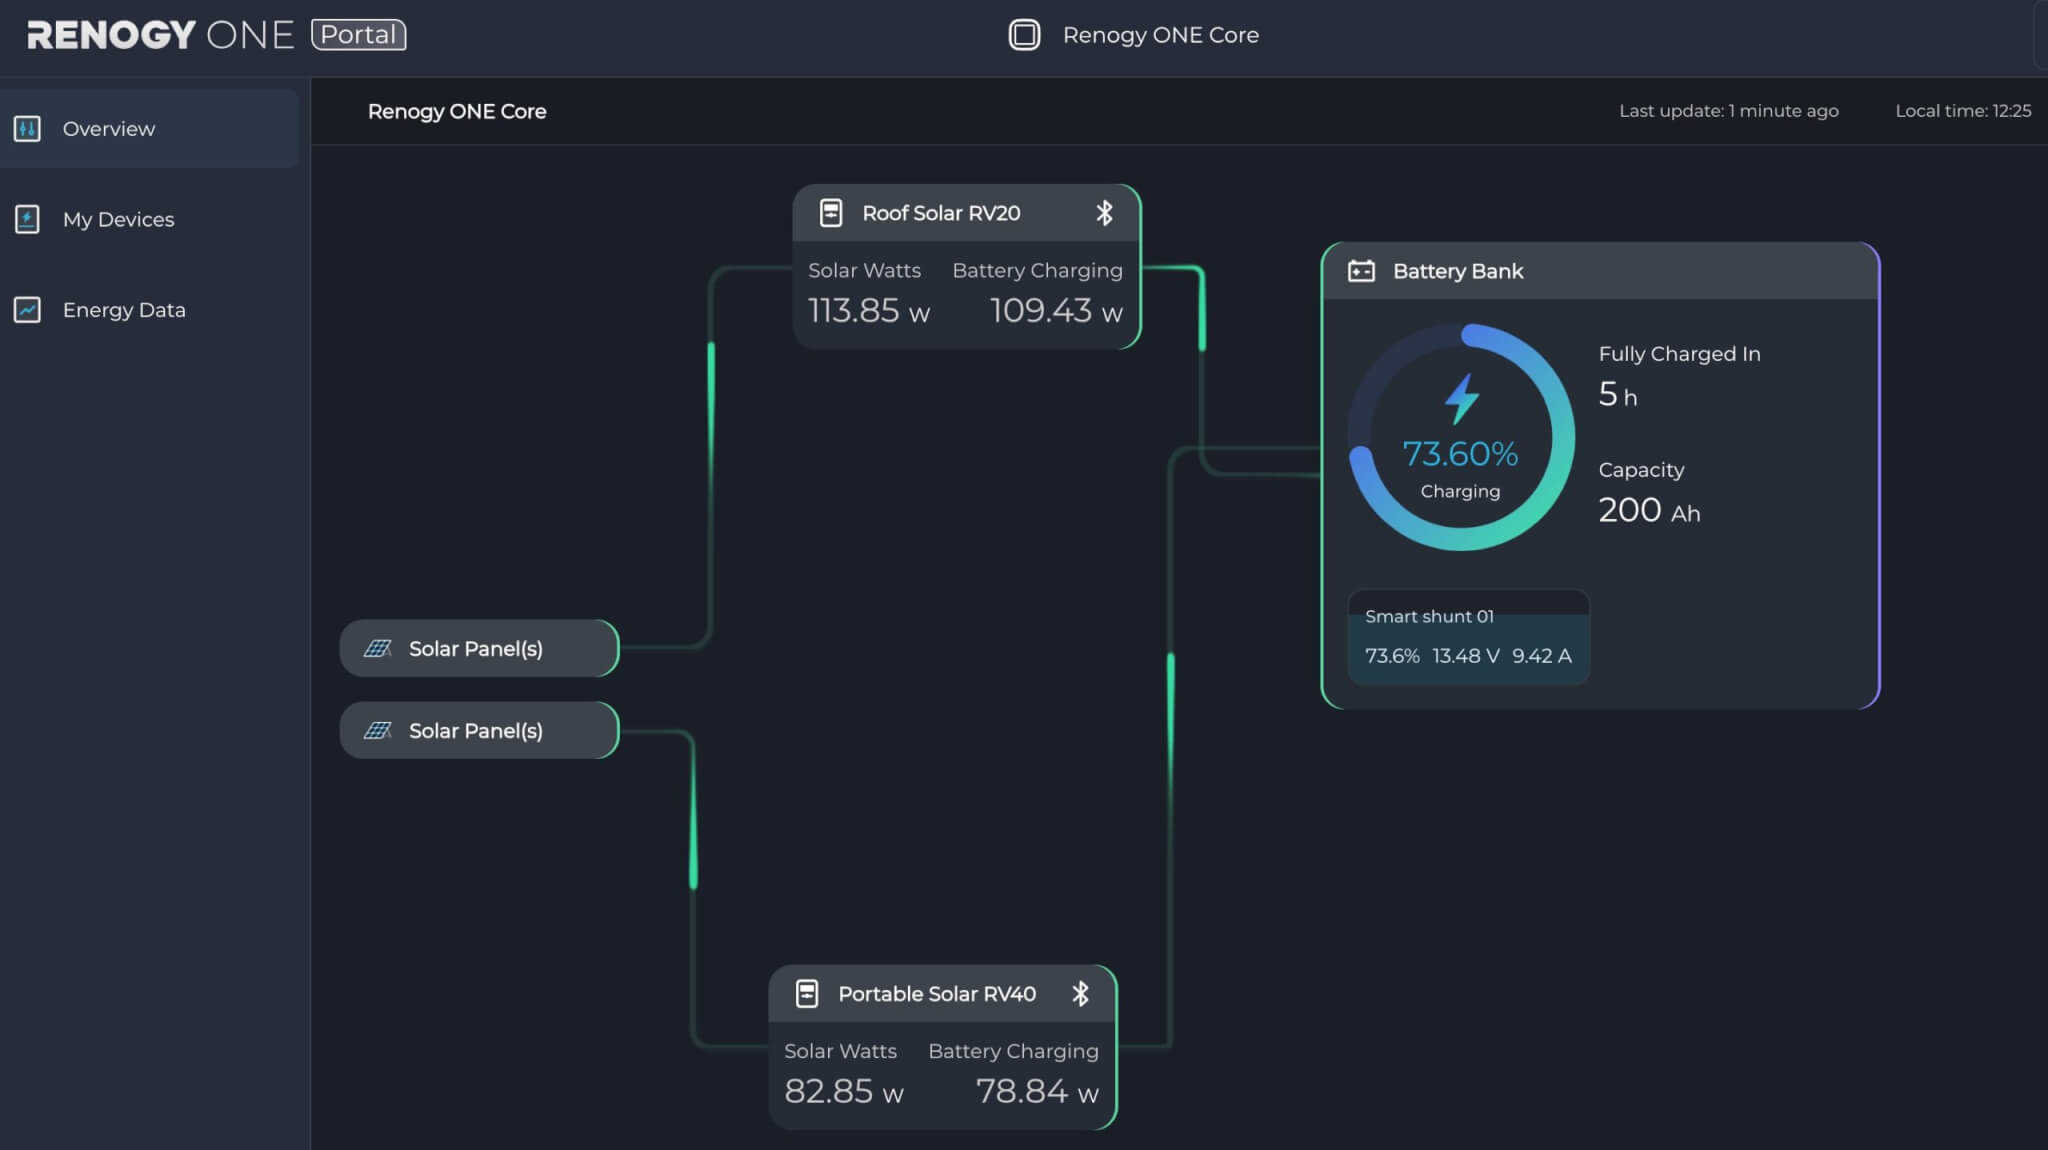
Task: Select the upper Solar Panel(s) node
Action: (x=478, y=649)
